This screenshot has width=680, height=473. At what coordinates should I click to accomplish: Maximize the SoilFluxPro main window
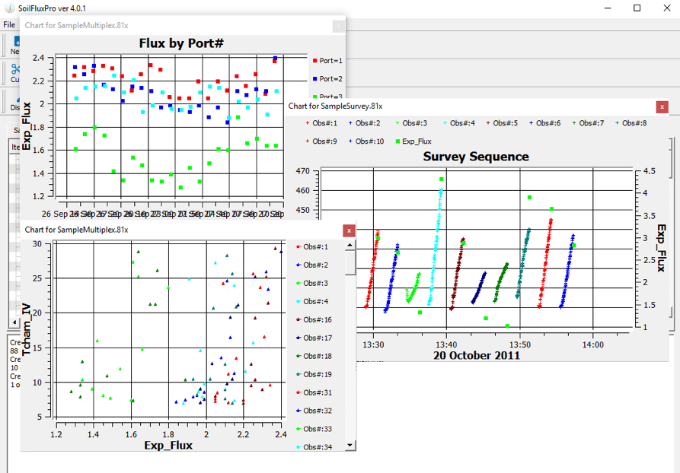click(636, 8)
